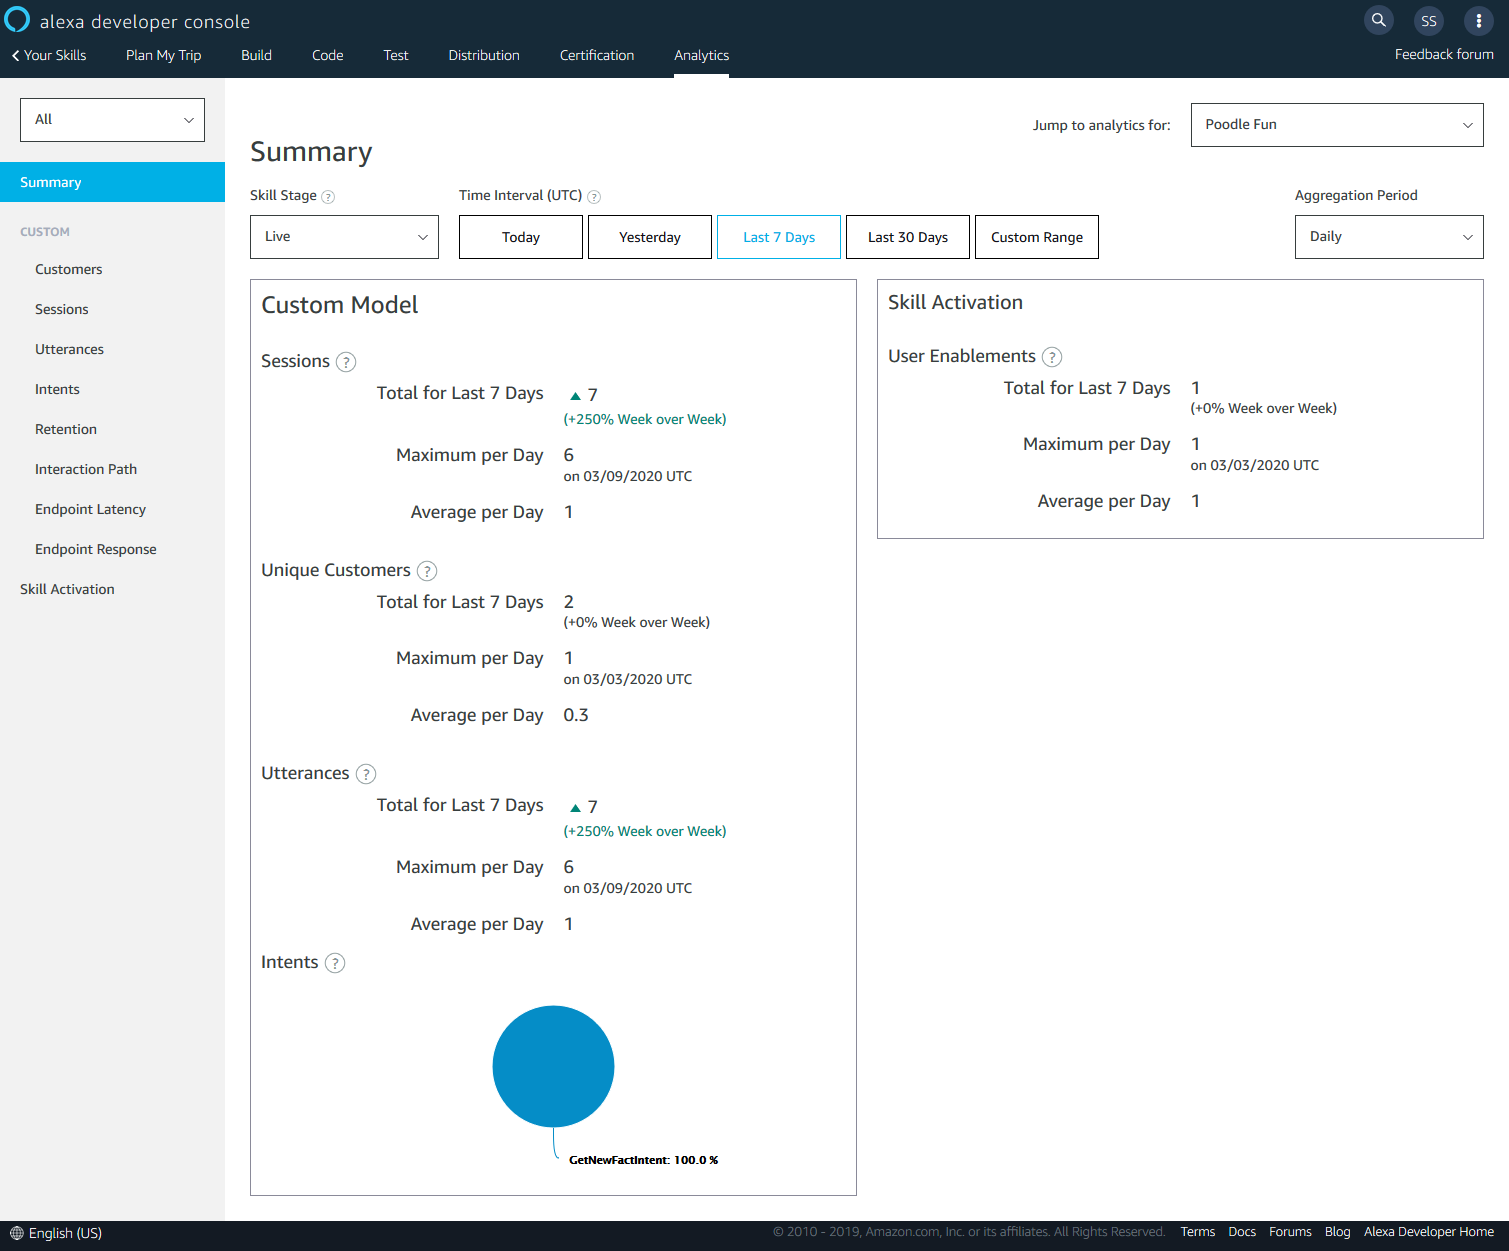
Task: Switch to the Build tab
Action: [256, 55]
